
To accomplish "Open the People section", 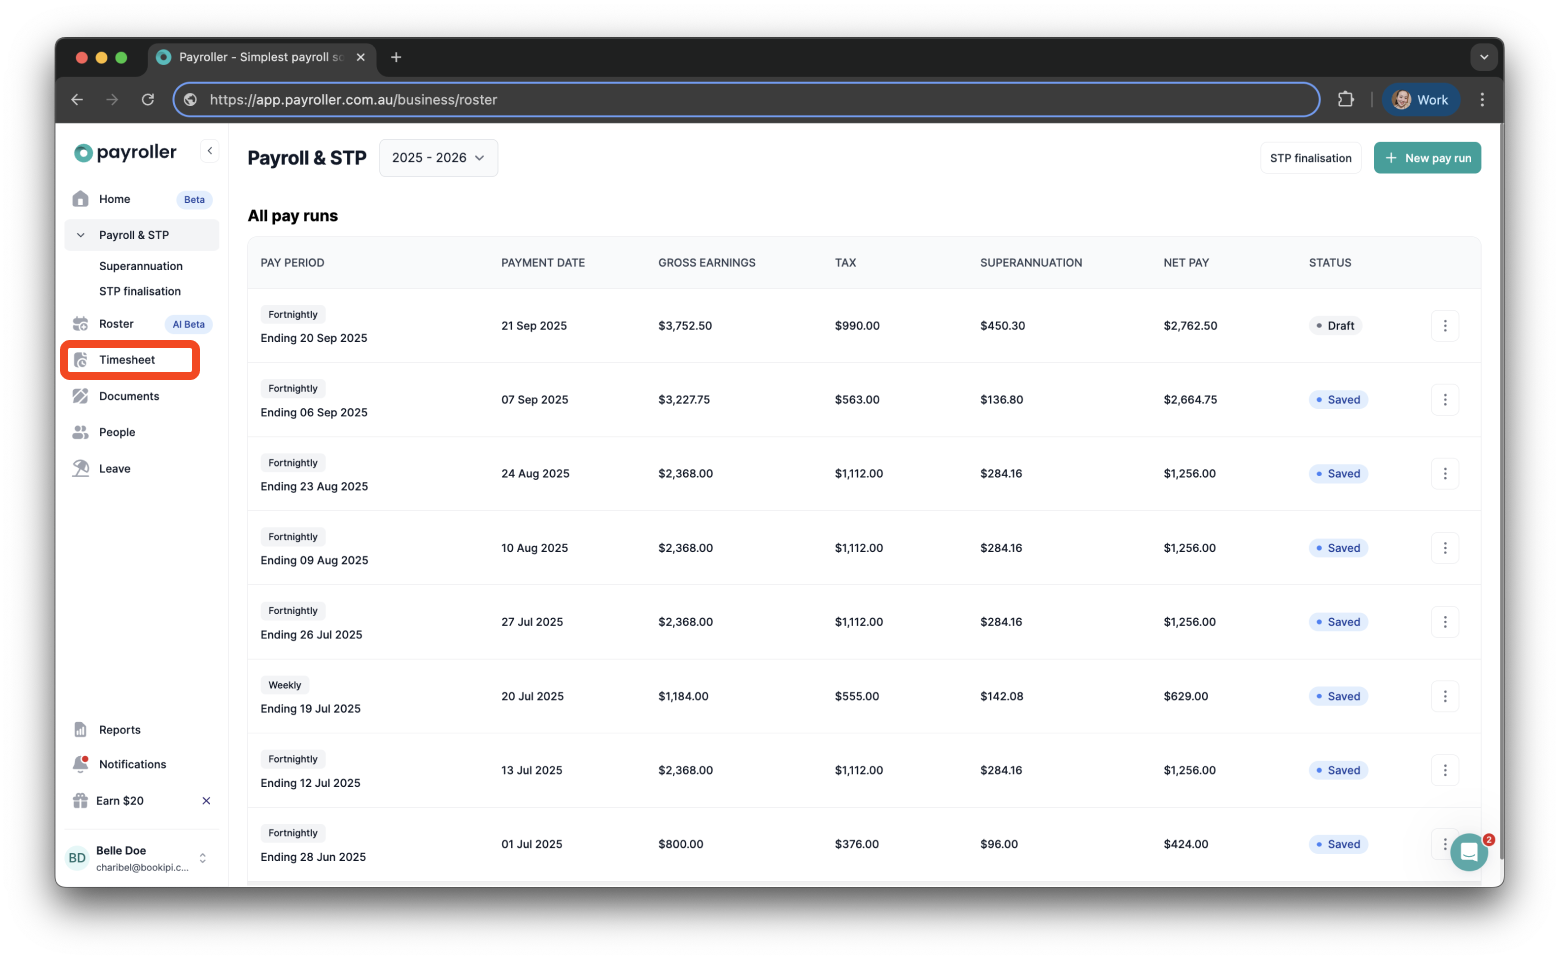I will point(117,432).
